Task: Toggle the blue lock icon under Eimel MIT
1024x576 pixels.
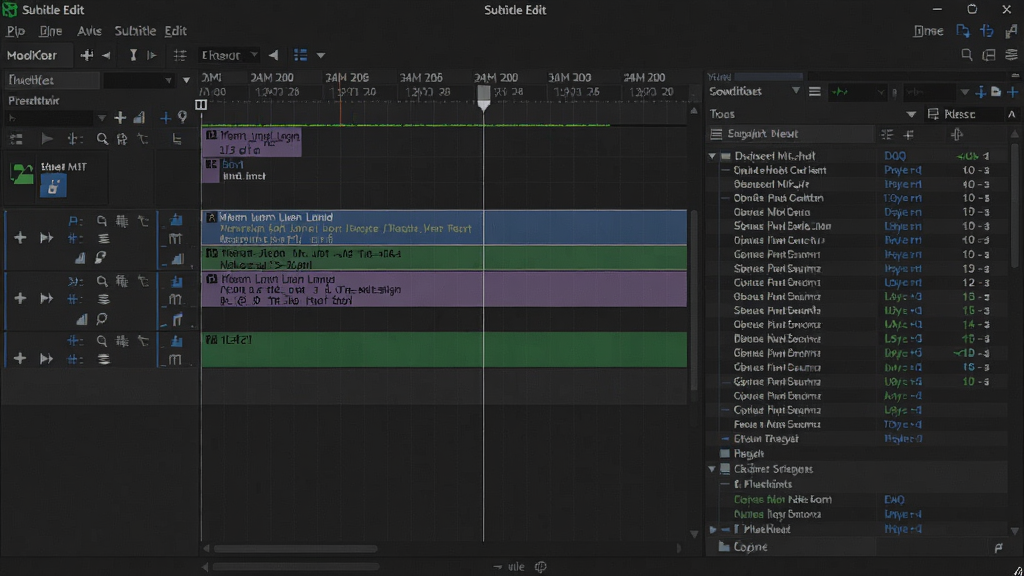Action: click(x=53, y=187)
